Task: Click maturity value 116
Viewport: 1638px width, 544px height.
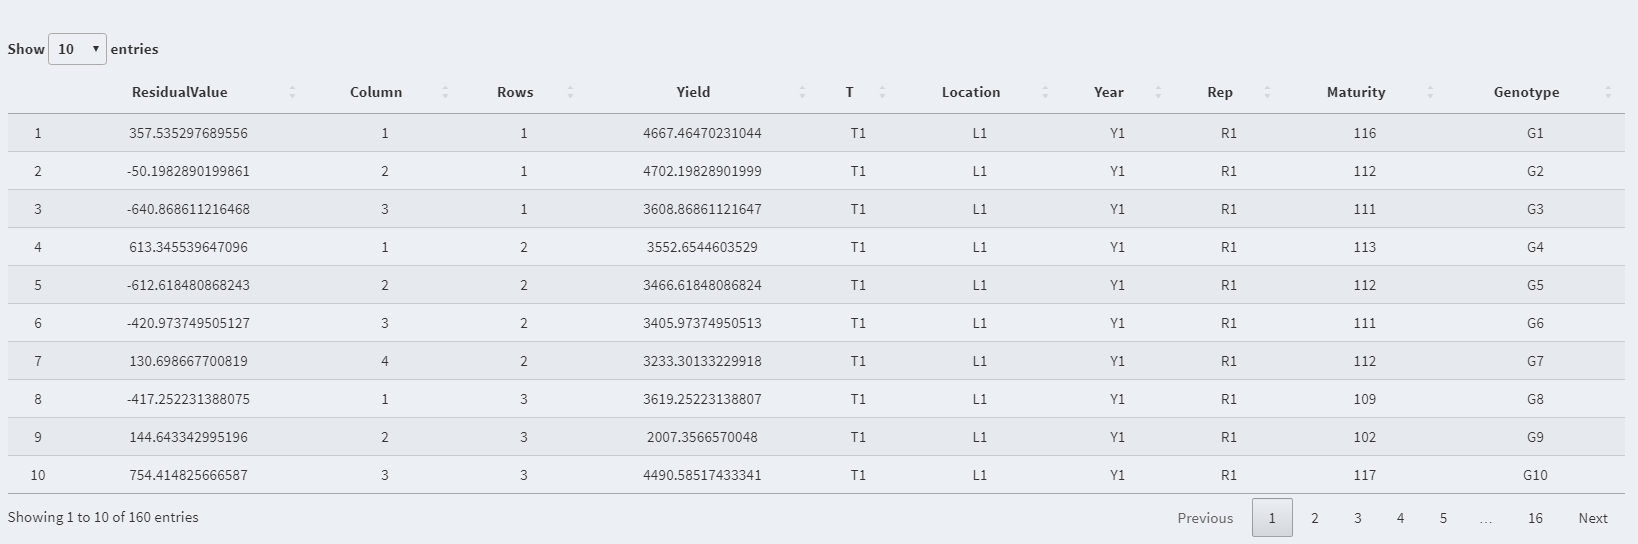Action: tap(1365, 133)
